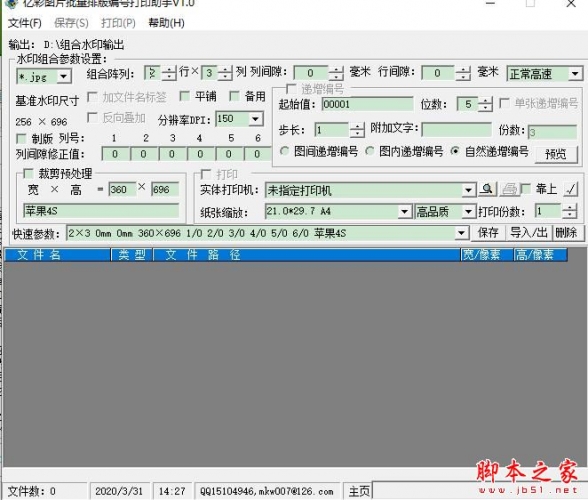Click the 步长 spinner arrows

tap(357, 130)
